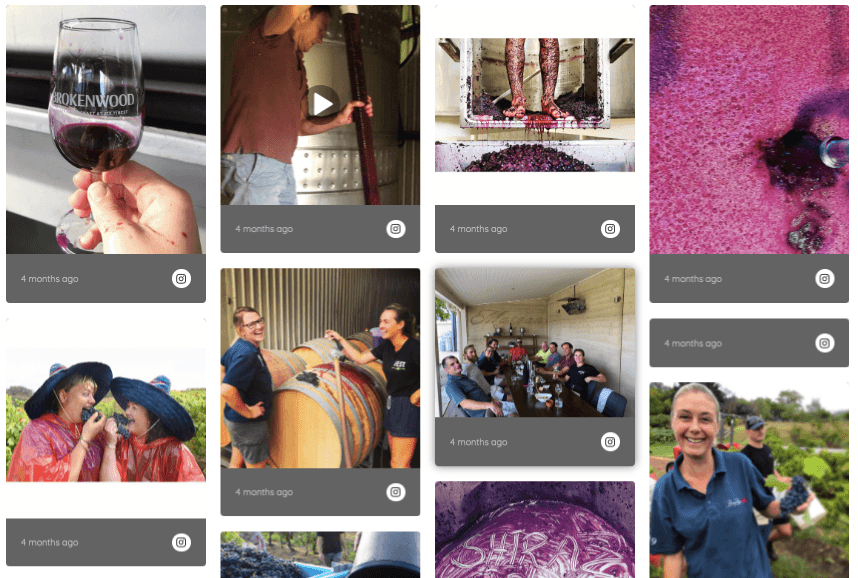
Task: Click '4 months ago' under Brokenwood glass photo
Action: 49,279
